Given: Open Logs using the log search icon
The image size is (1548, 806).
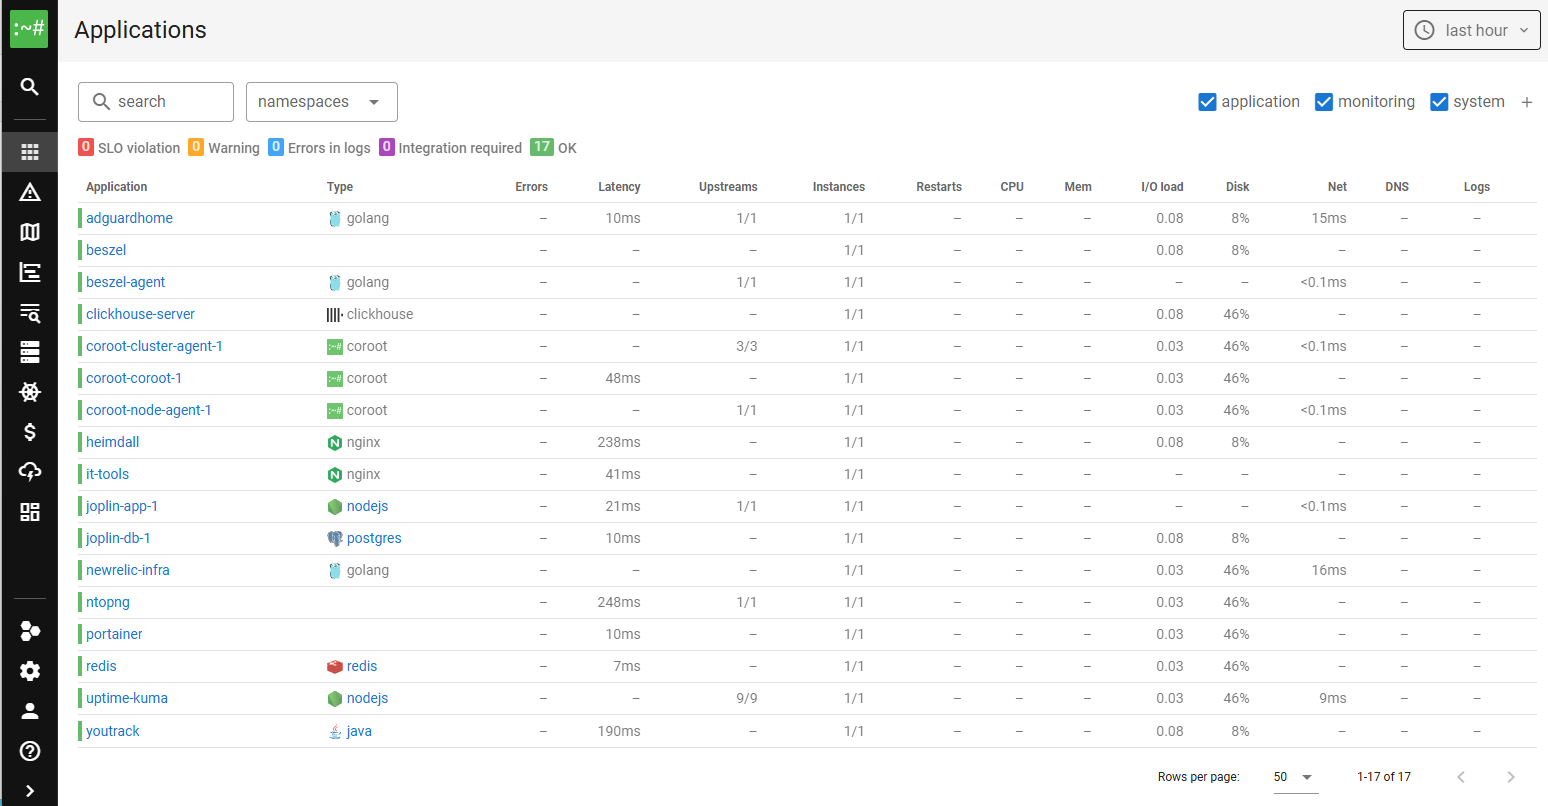Looking at the screenshot, I should click(x=29, y=312).
